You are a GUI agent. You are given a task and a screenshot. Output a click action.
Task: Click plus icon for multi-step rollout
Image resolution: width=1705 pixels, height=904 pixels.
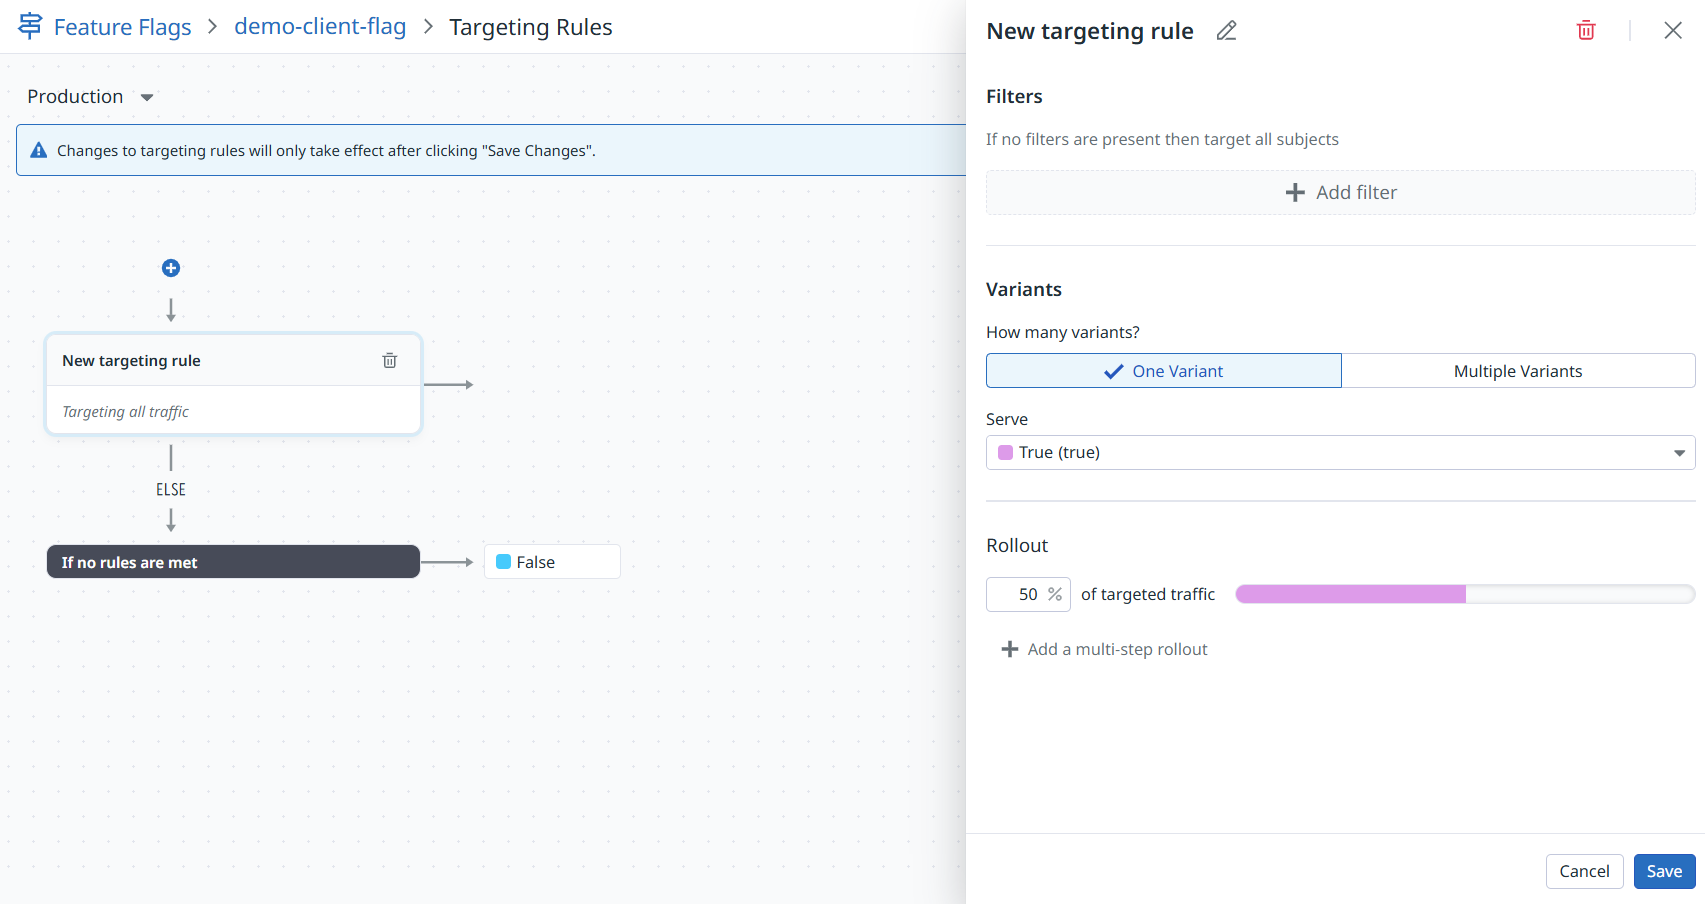pos(1010,650)
